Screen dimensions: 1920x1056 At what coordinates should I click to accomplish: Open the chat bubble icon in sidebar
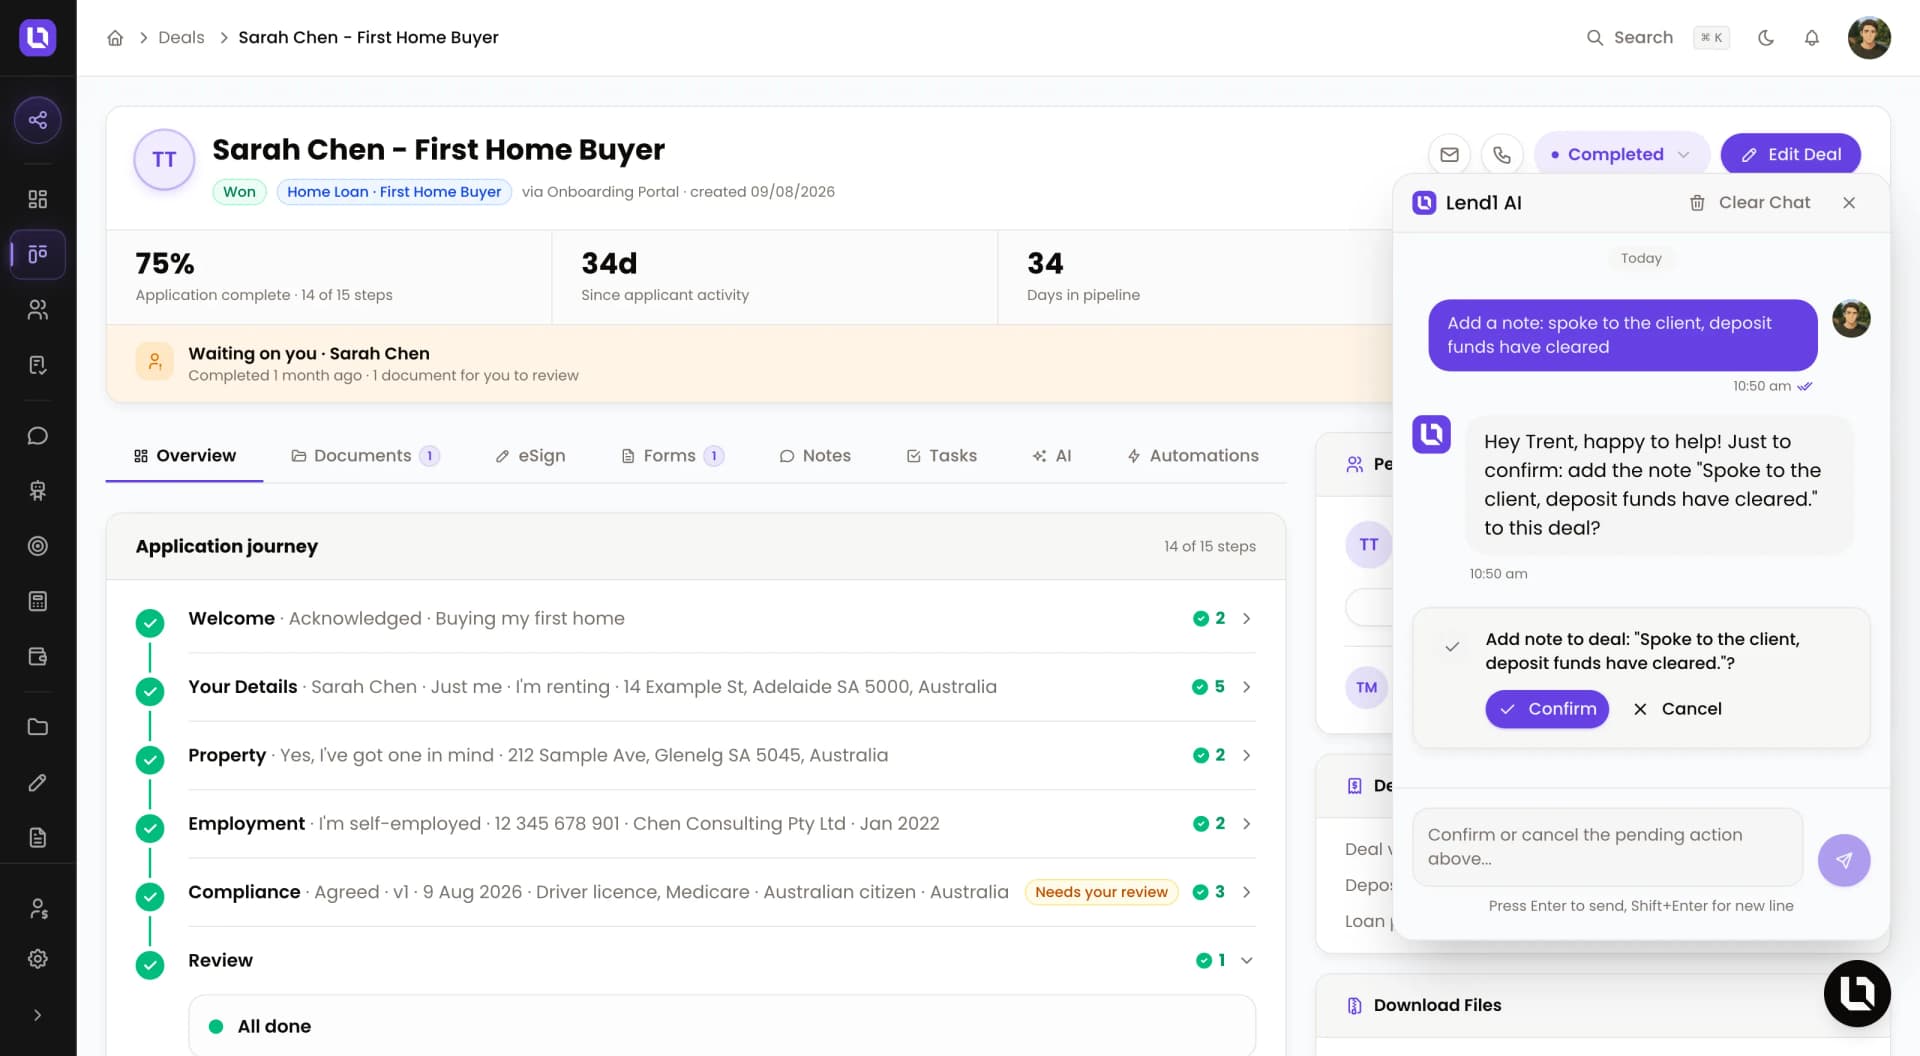click(x=38, y=436)
